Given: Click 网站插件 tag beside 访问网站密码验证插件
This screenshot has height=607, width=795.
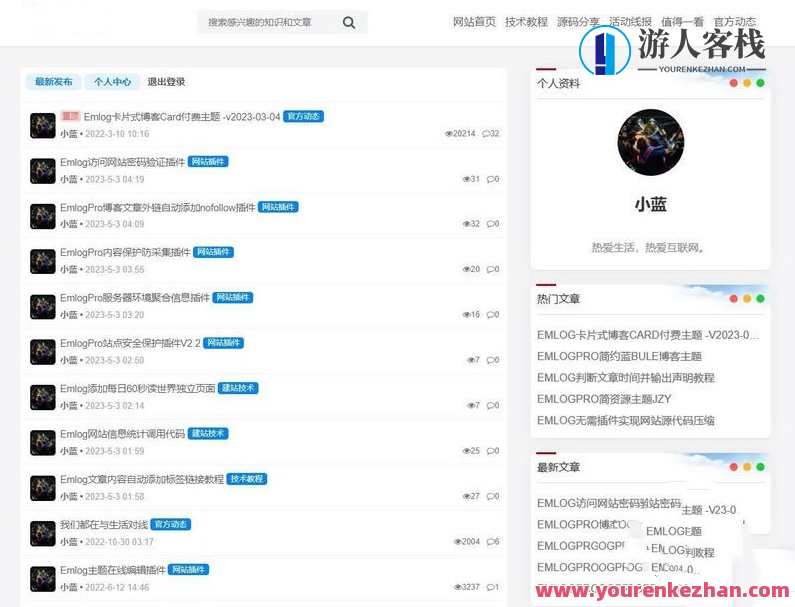Looking at the screenshot, I should (208, 162).
